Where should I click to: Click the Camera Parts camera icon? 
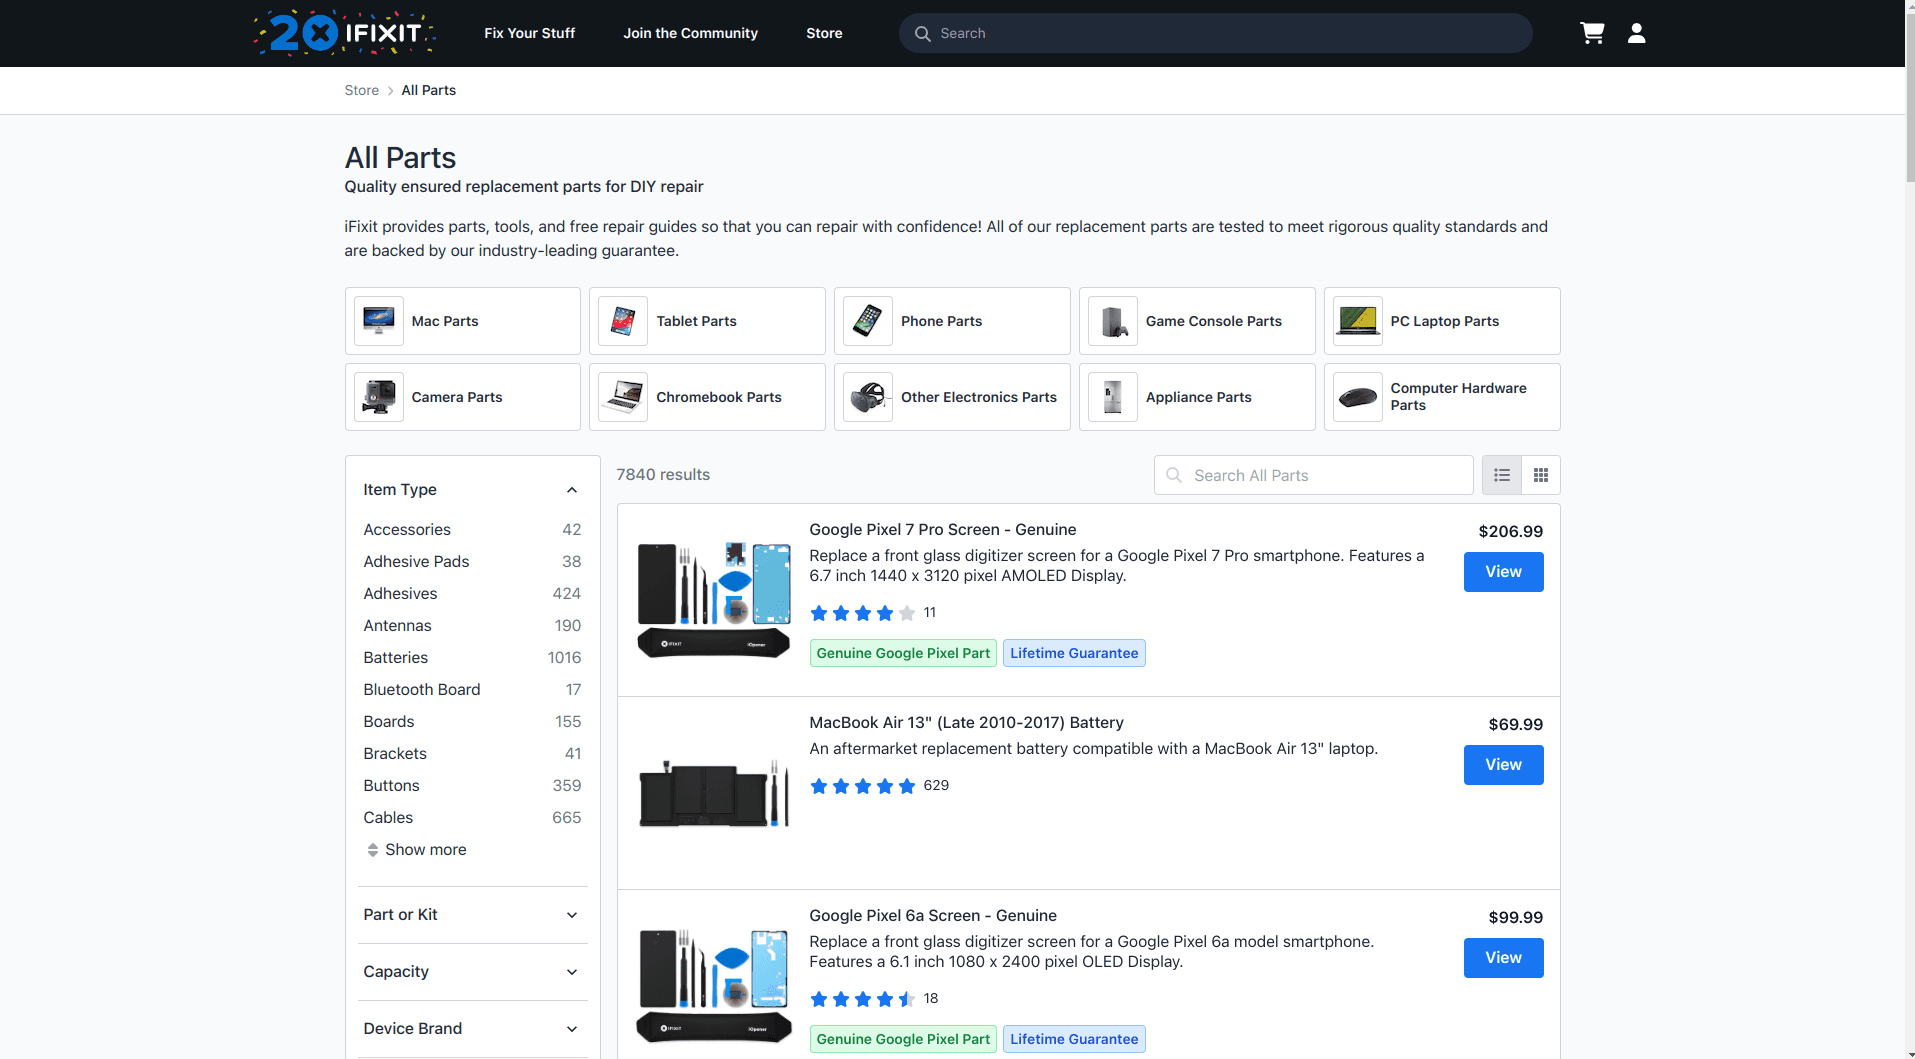(x=379, y=397)
